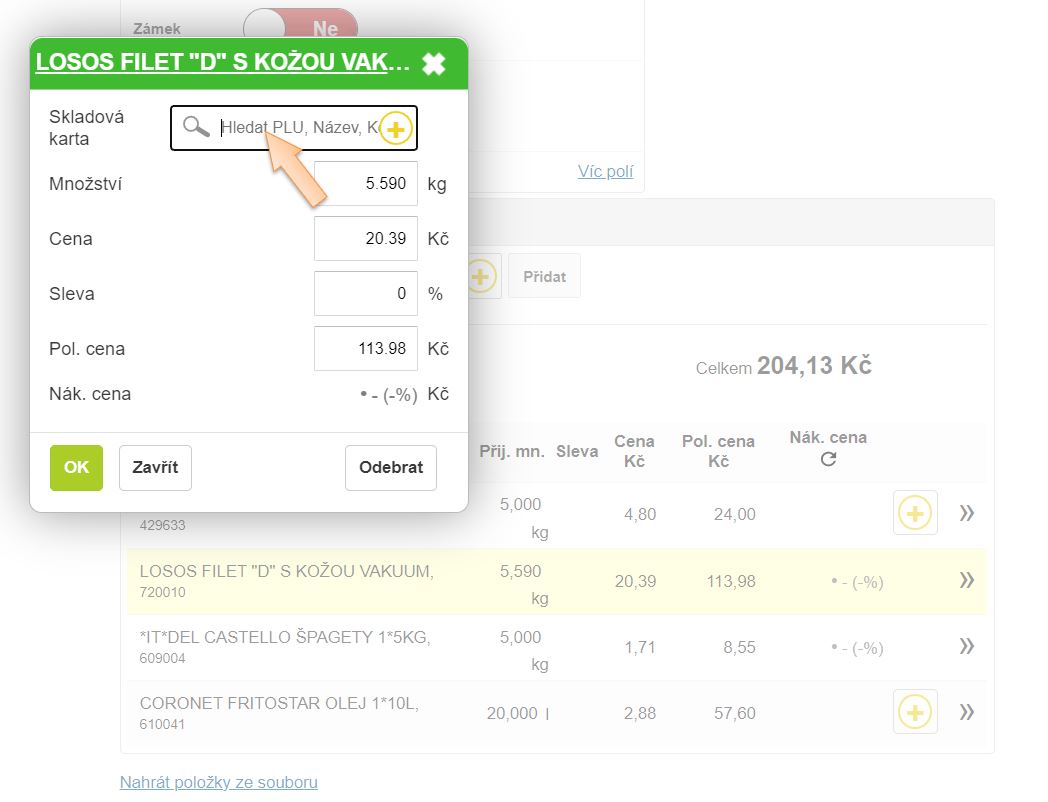The width and height of the screenshot is (1048, 802).
Task: Click the refresh icon under Nák. cena header
Action: (827, 460)
